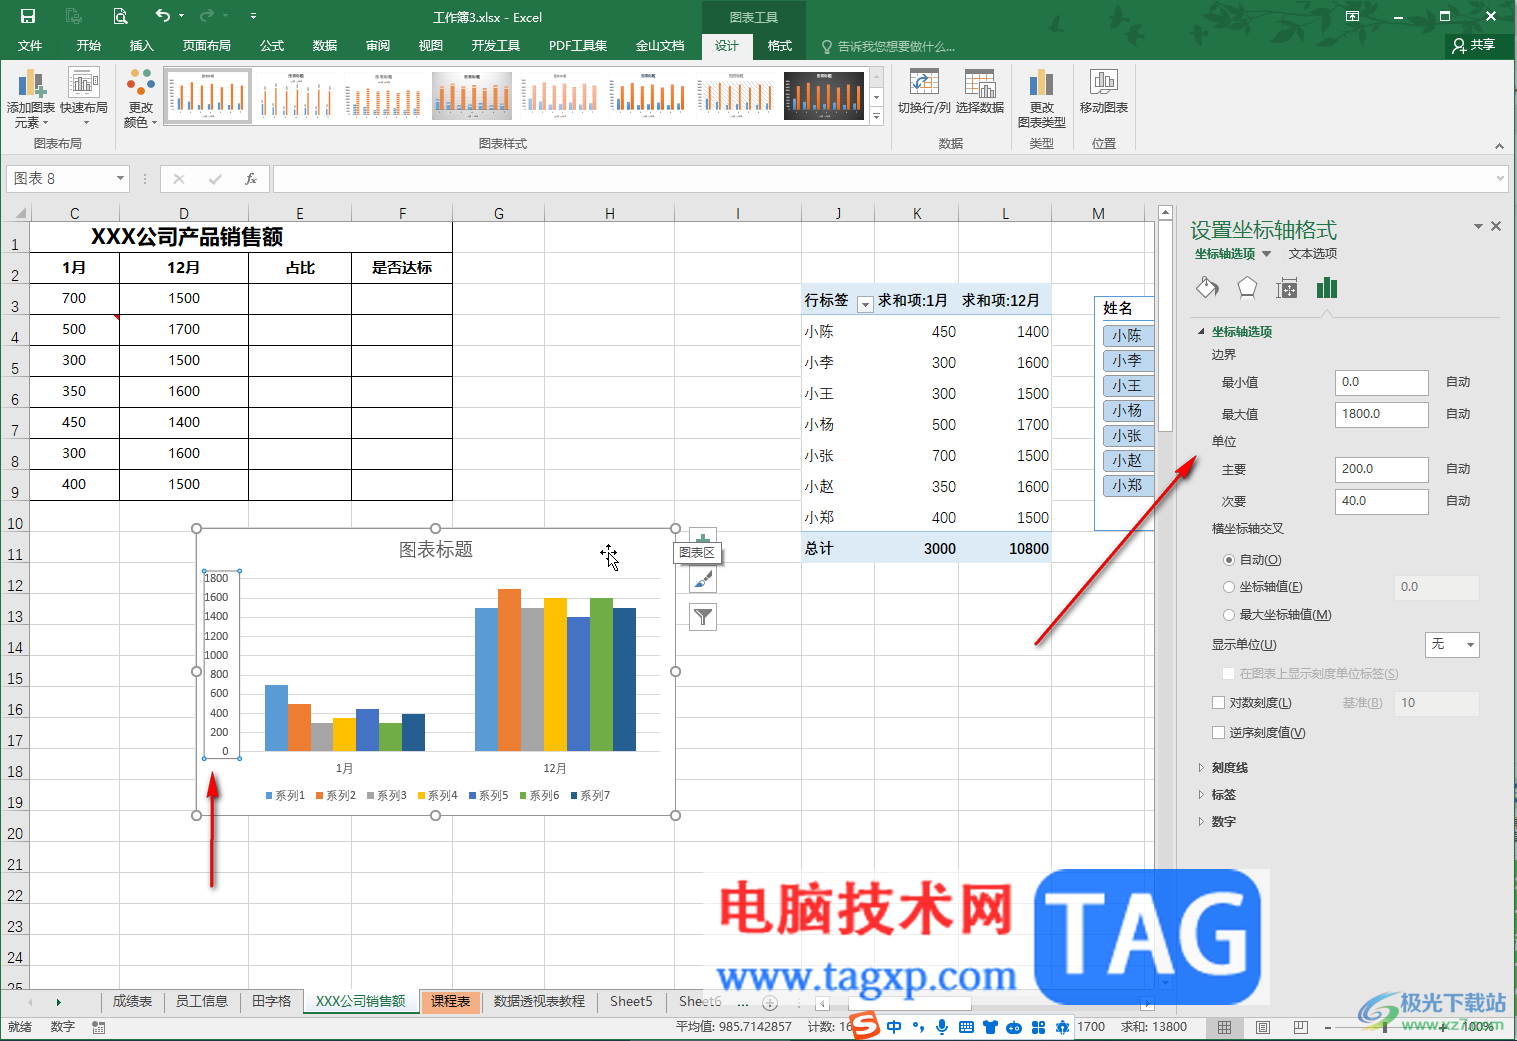Click the Undo arrow icon
The height and width of the screenshot is (1041, 1517).
point(162,15)
